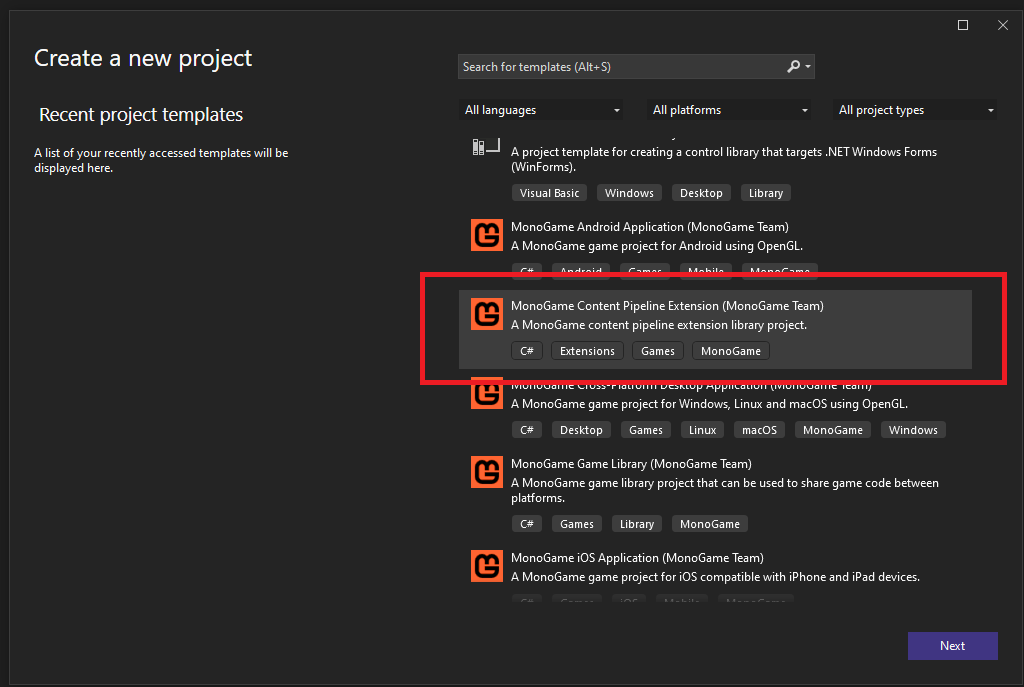Select MonoGame Game Library template

coord(715,494)
